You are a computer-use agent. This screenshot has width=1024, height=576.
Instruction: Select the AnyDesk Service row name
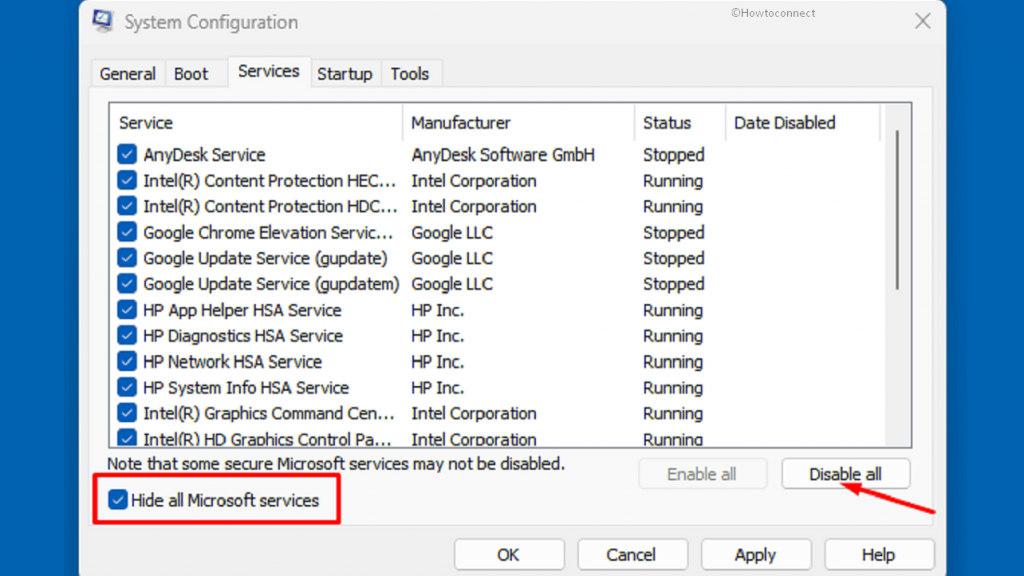pyautogui.click(x=204, y=155)
